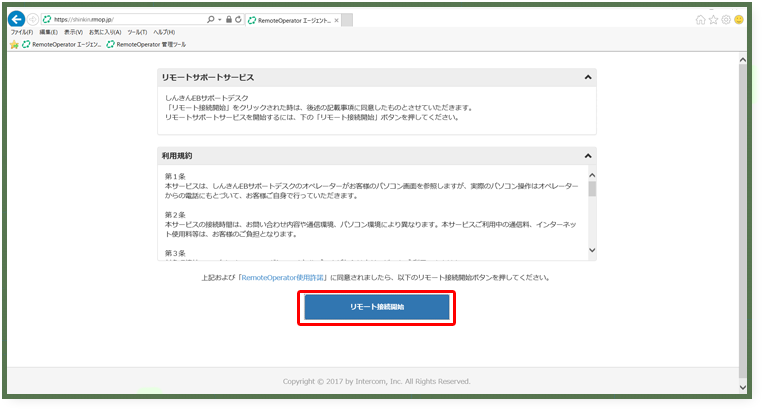Click the add-to-favorites-bar star icon
This screenshot has width=762, height=409.
pyautogui.click(x=14, y=44)
